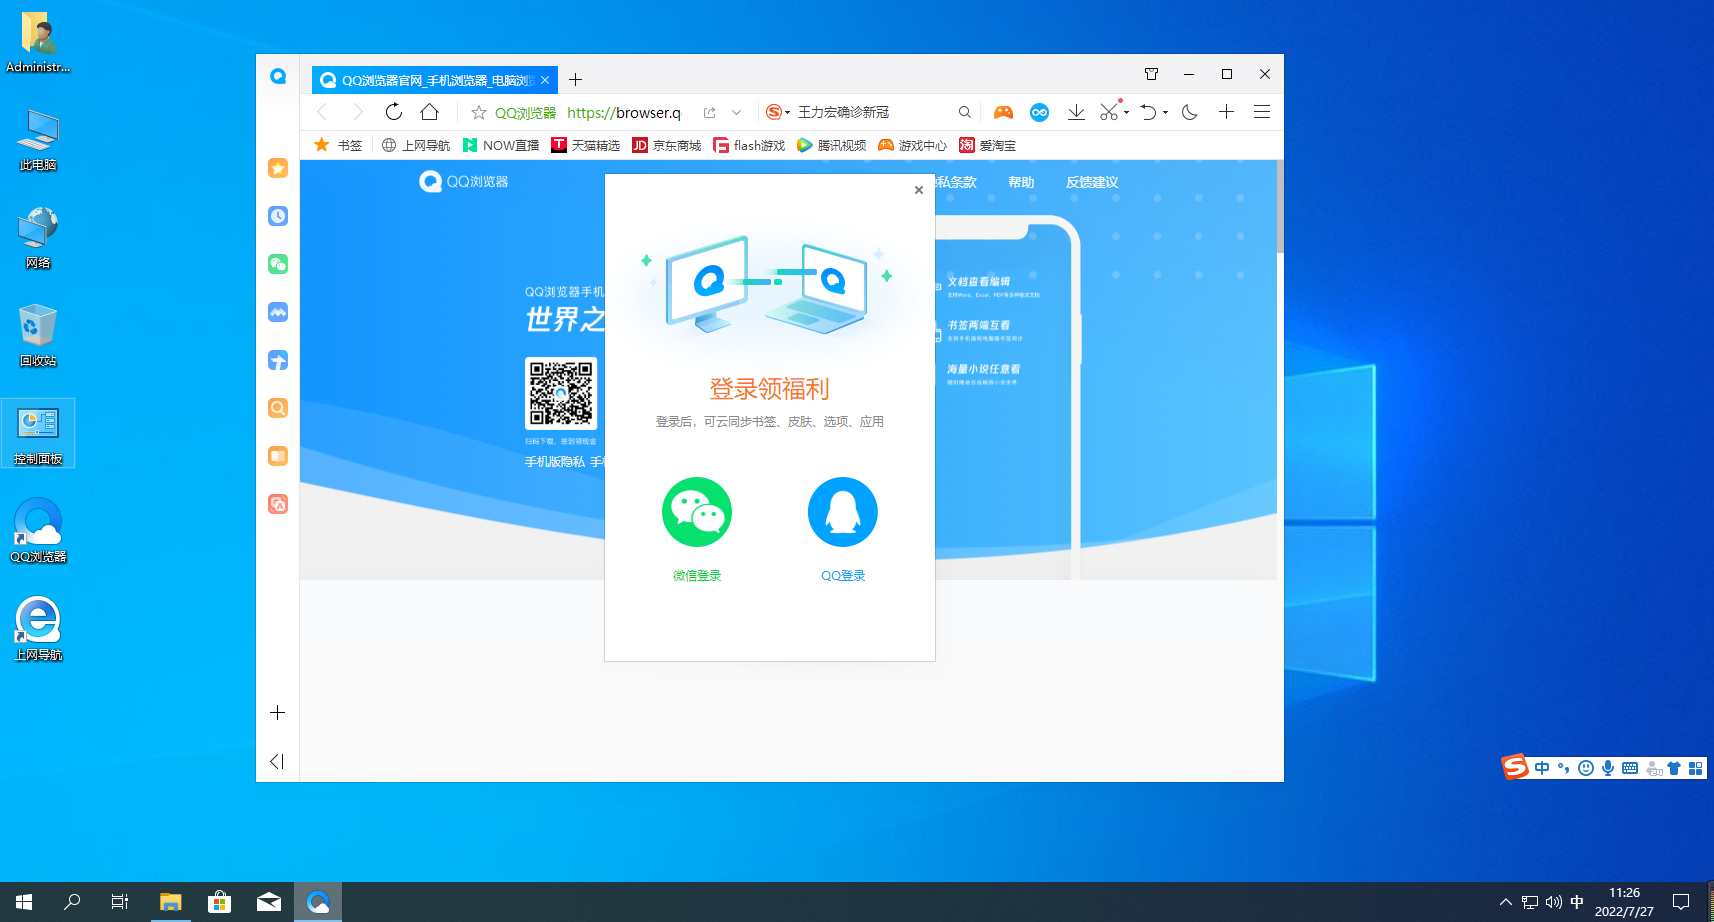The height and width of the screenshot is (922, 1714).
Task: Go to the browser home page
Action: click(430, 112)
